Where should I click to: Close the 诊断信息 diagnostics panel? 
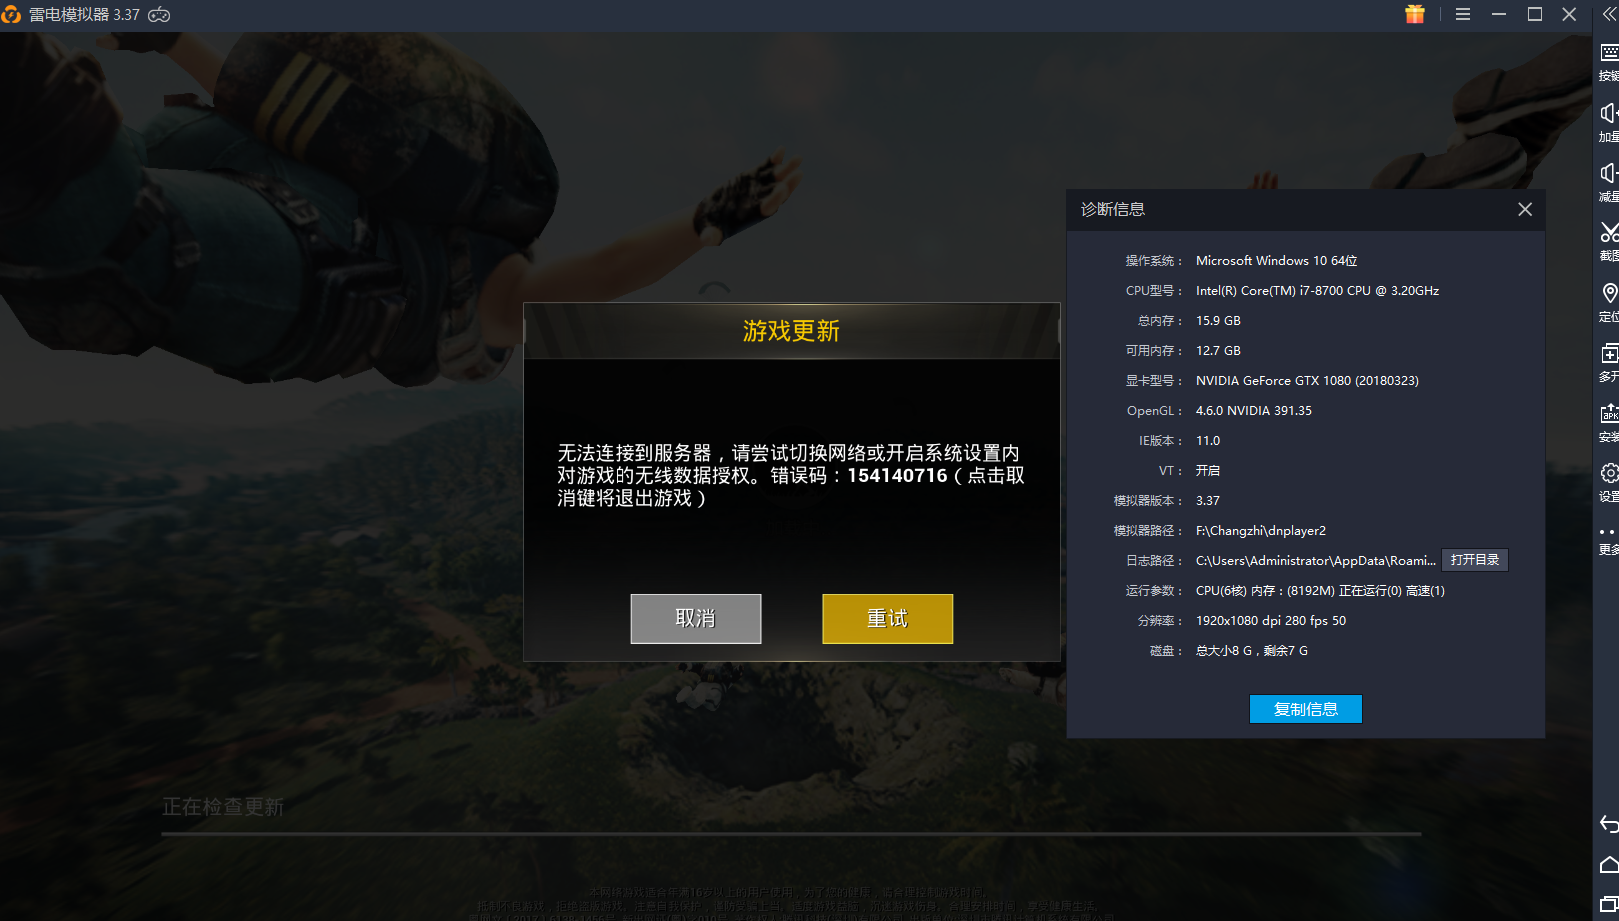pos(1524,209)
